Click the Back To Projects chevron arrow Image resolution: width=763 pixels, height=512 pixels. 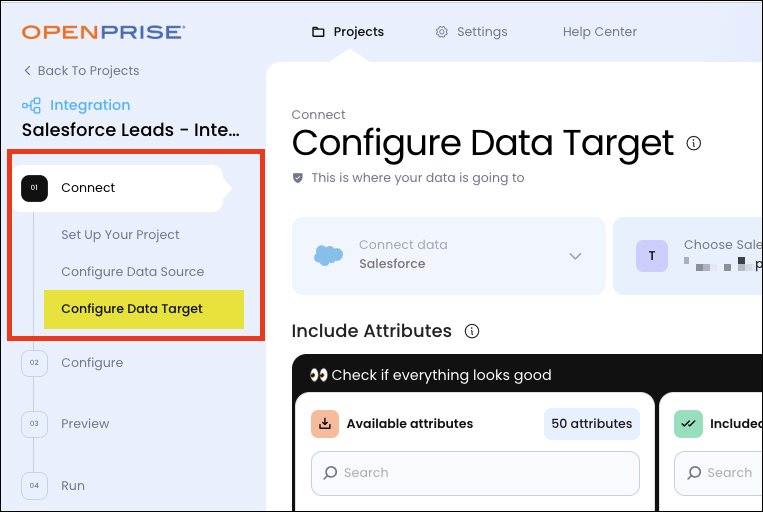(x=27, y=71)
